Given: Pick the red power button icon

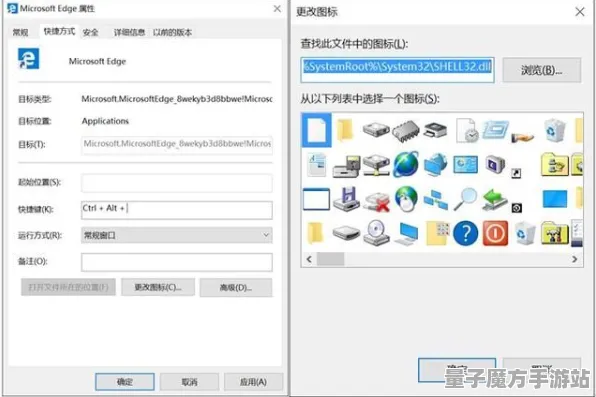Looking at the screenshot, I should tap(495, 233).
